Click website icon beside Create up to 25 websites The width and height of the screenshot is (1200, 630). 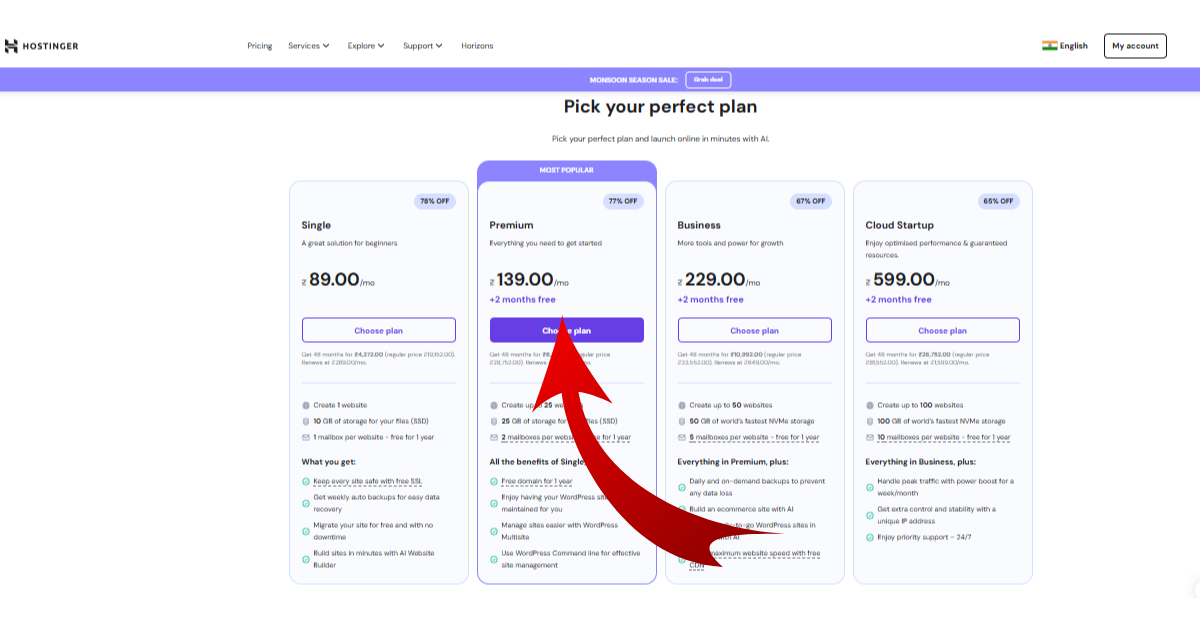pyautogui.click(x=494, y=405)
